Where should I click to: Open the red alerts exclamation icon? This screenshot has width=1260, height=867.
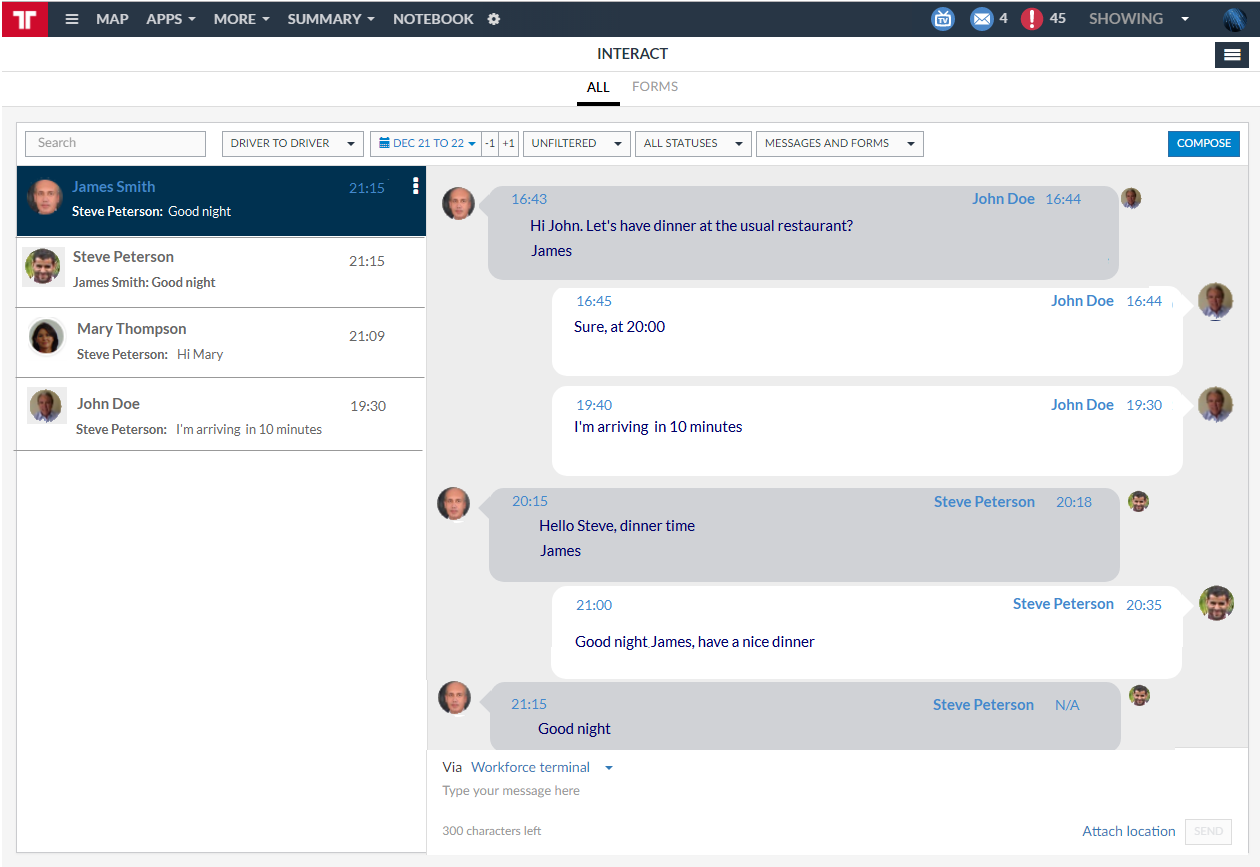click(1032, 19)
